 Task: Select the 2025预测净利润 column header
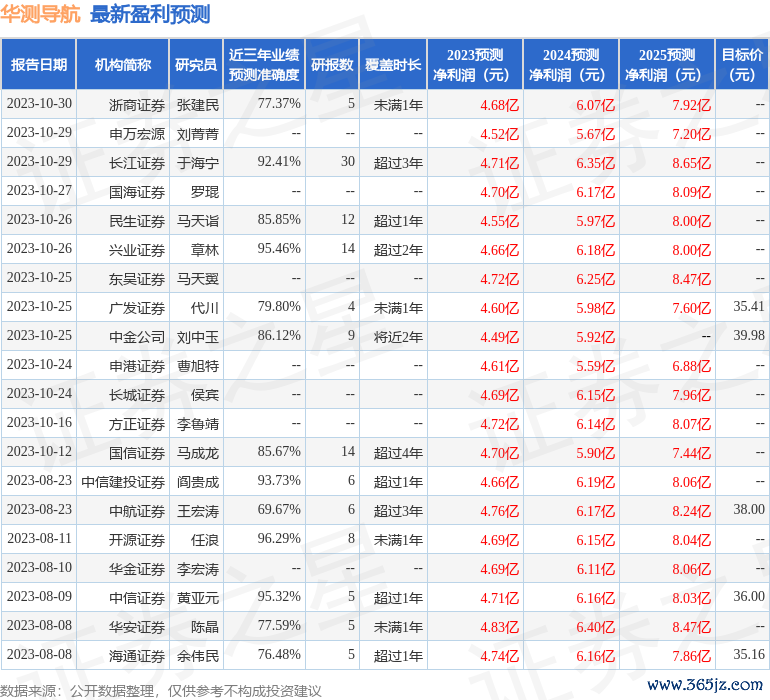(667, 64)
